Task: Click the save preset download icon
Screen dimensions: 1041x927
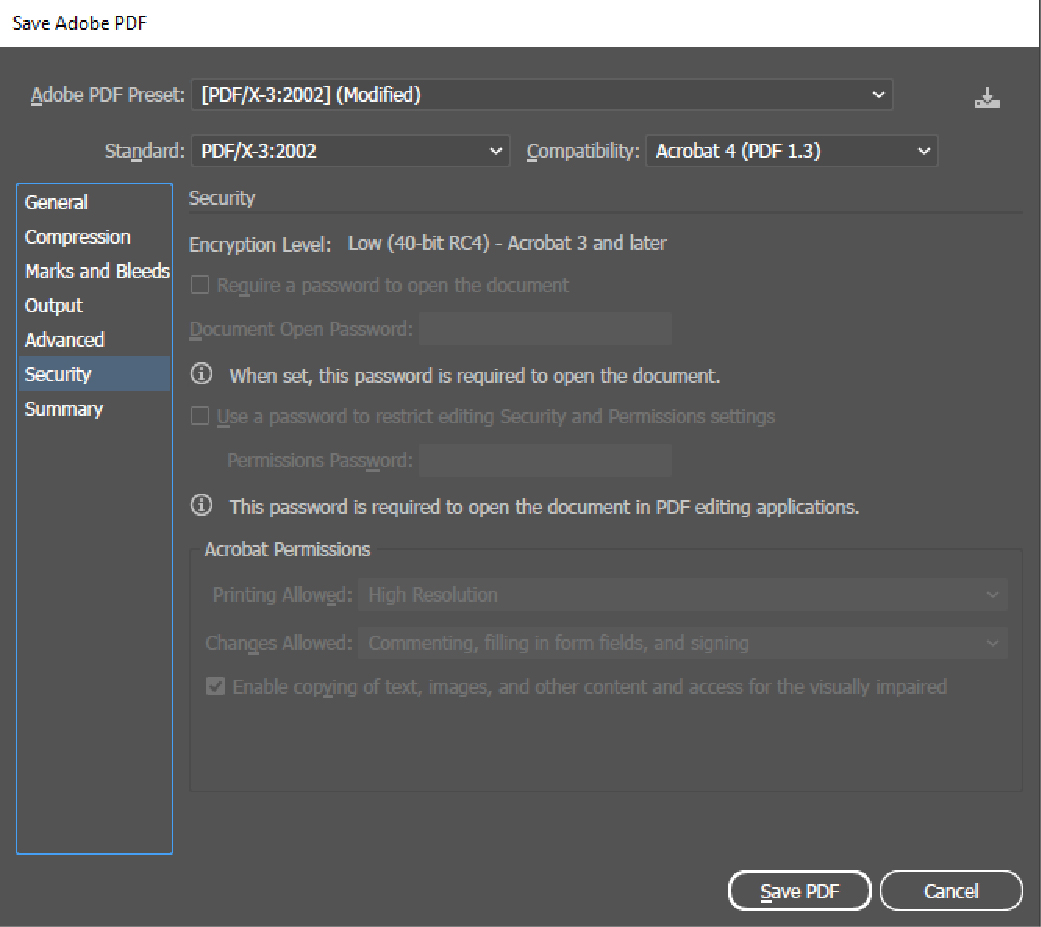Action: pyautogui.click(x=987, y=98)
